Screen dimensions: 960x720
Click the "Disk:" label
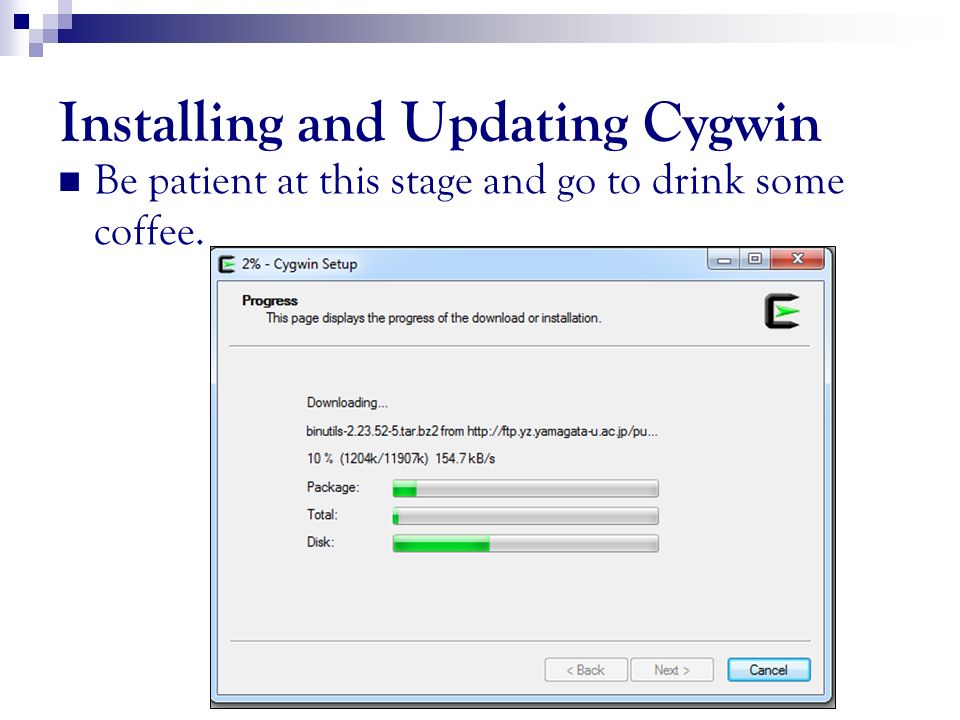320,542
